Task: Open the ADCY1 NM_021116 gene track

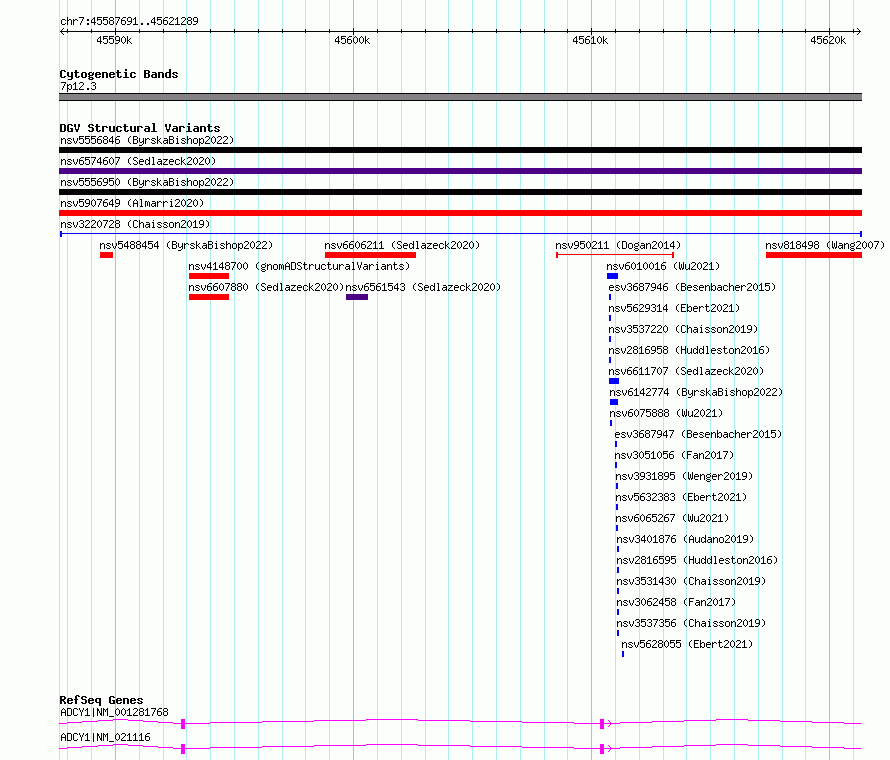Action: point(460,749)
